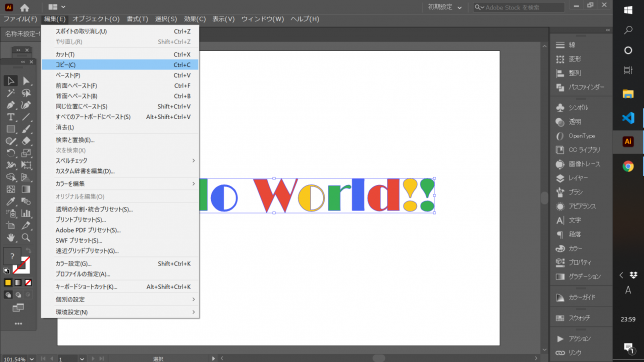The image size is (644, 362).
Task: Search in Adobe Stock field
Action: 519,7
